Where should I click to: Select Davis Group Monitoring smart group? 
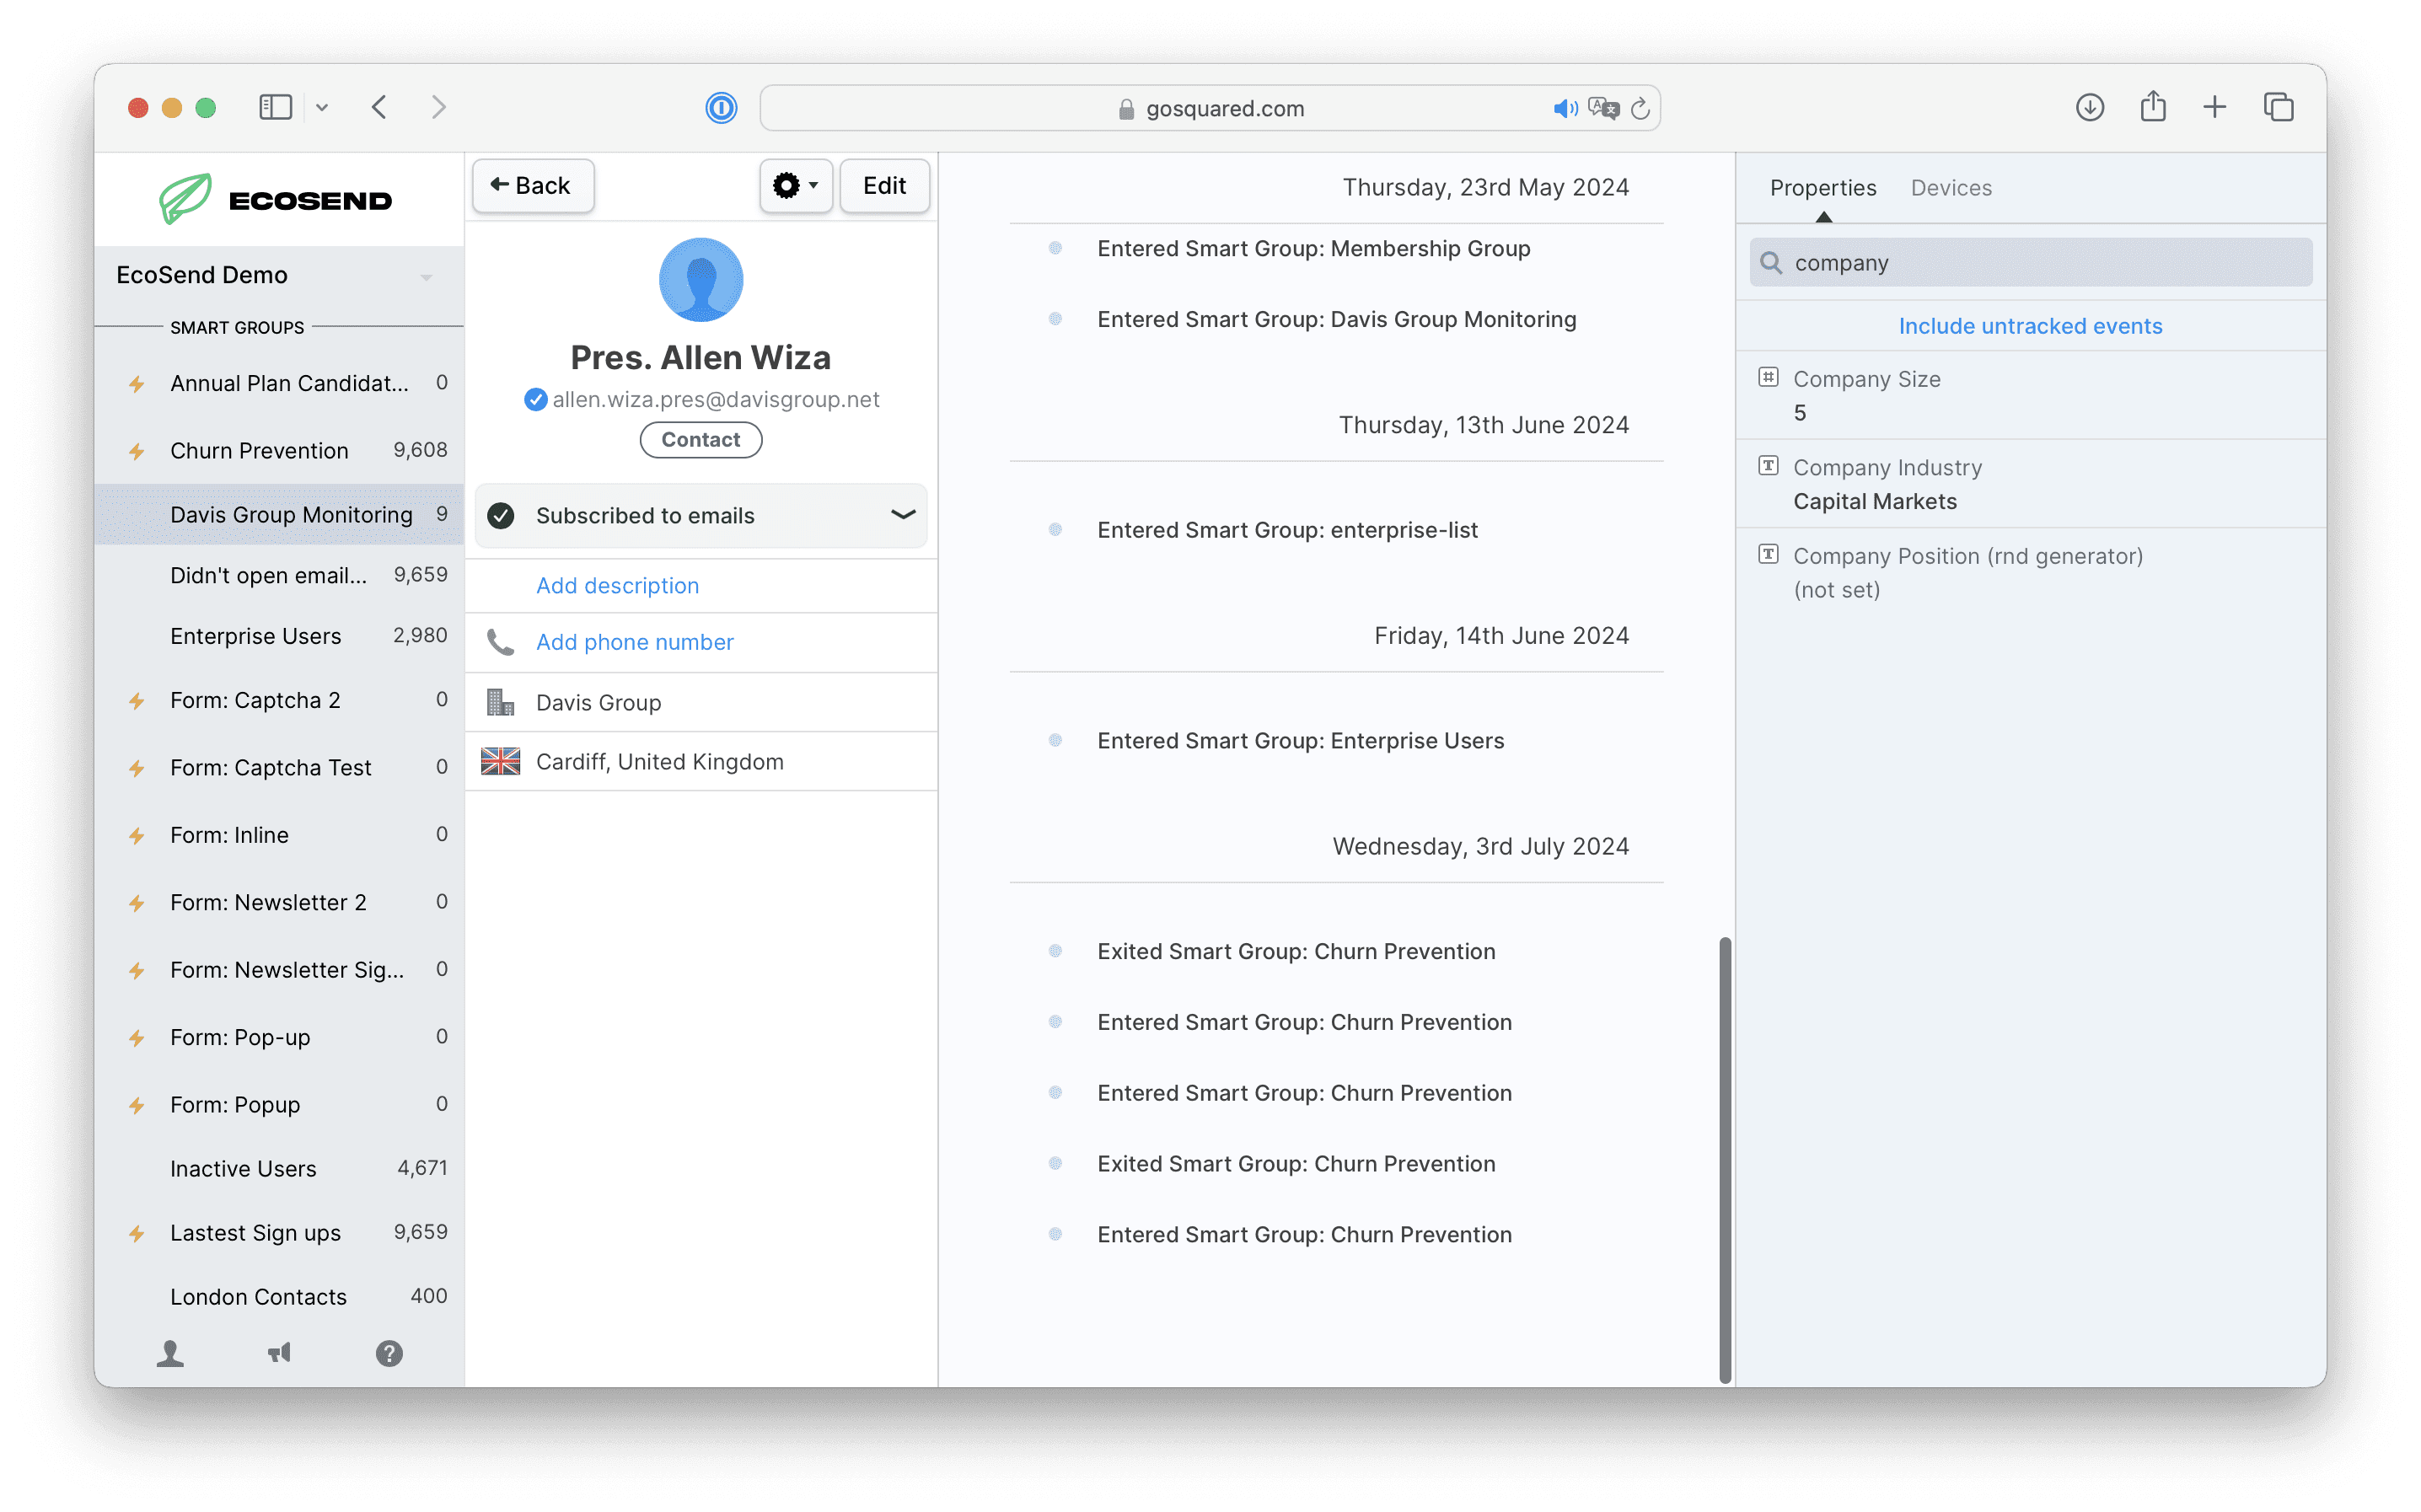point(278,514)
